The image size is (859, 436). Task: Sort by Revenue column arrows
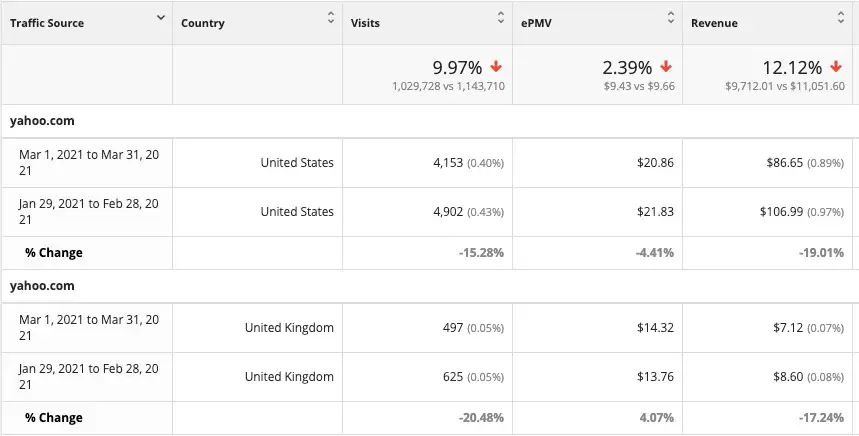click(x=841, y=18)
